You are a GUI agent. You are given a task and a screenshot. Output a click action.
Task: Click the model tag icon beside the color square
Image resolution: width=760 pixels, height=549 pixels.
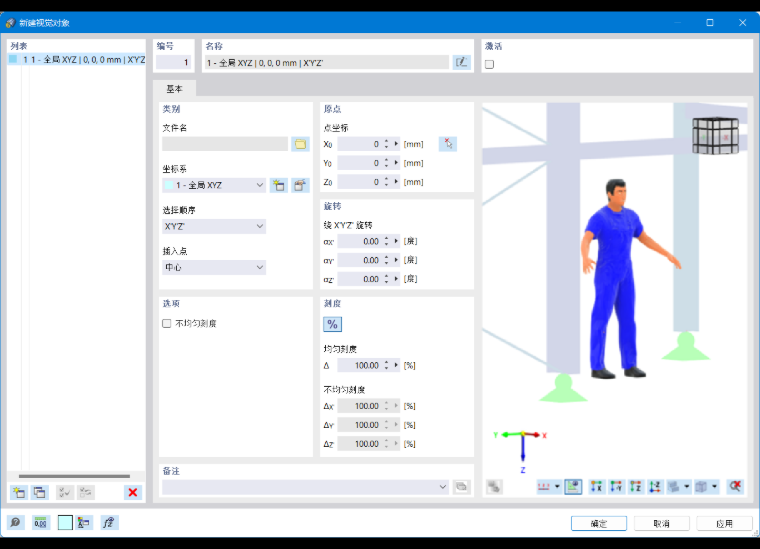84,522
